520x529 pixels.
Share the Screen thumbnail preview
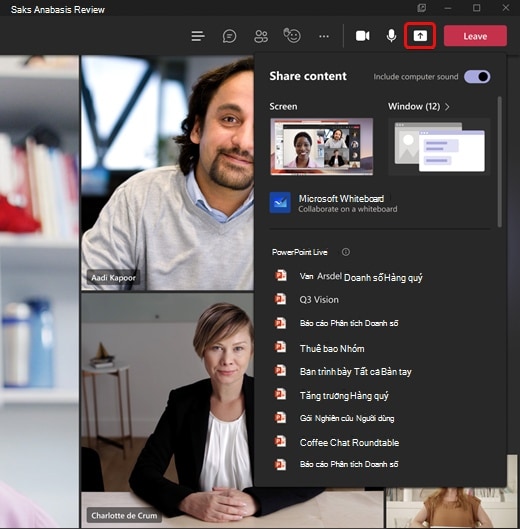[322, 146]
